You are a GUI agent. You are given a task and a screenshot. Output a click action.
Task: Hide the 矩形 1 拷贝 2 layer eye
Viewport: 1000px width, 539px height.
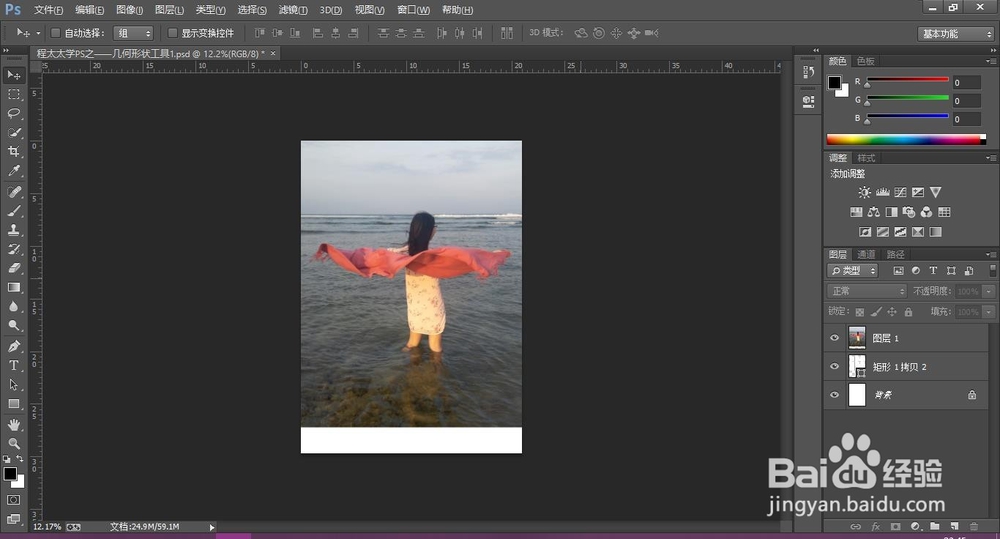click(834, 366)
